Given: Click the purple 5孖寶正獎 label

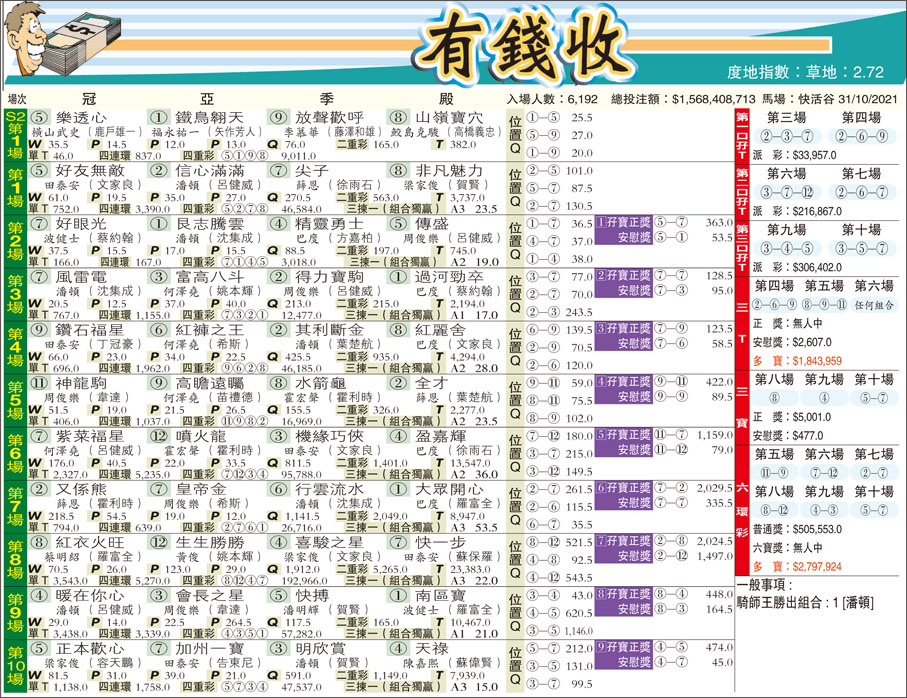Looking at the screenshot, I should 624,435.
